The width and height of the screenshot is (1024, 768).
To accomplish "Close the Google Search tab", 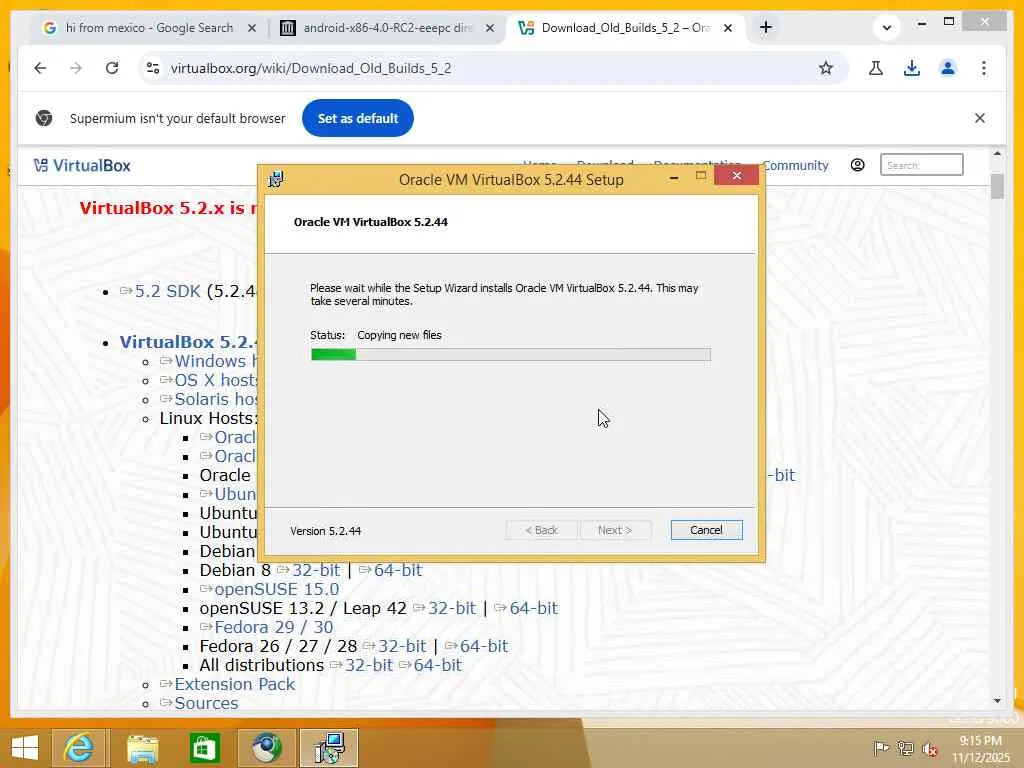I will pyautogui.click(x=252, y=28).
